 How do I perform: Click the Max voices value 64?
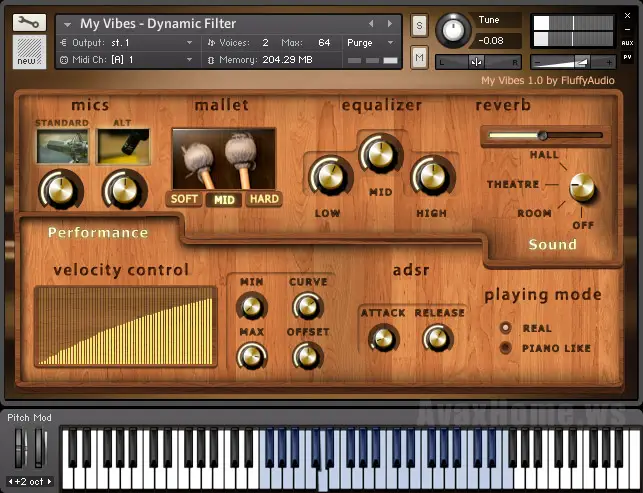(324, 43)
